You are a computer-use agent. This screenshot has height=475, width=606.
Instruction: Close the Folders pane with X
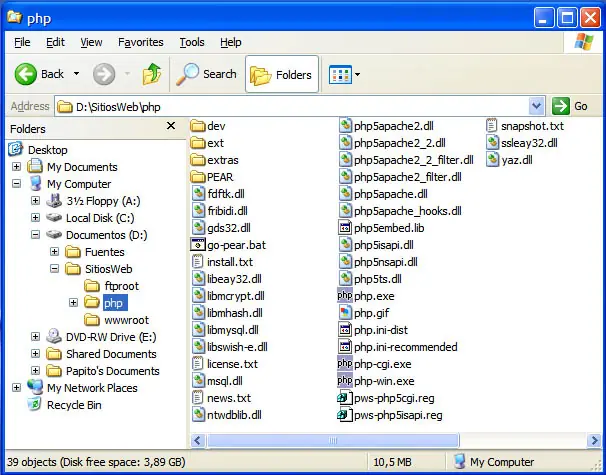click(171, 126)
